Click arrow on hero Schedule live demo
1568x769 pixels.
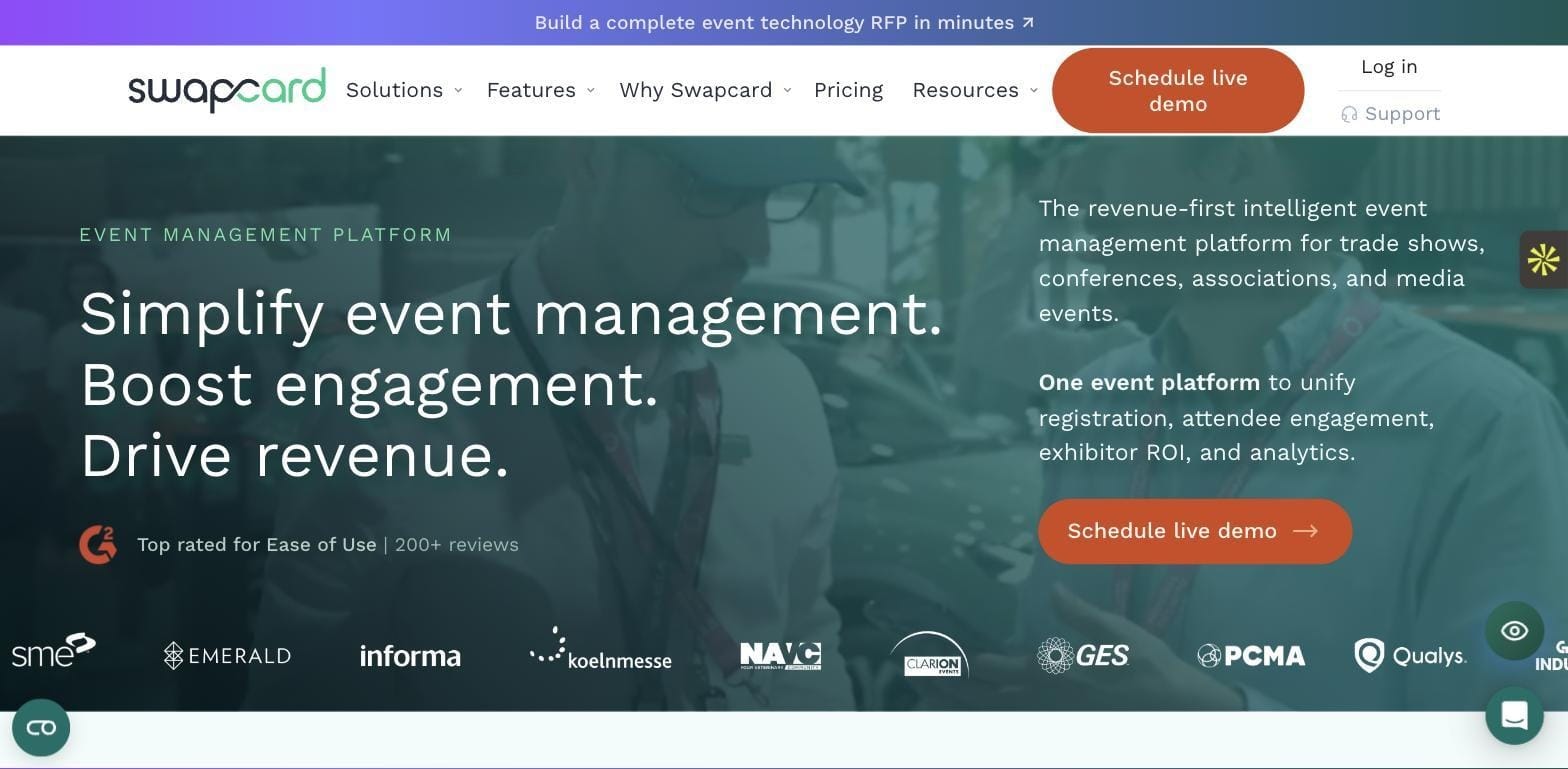(x=1305, y=531)
